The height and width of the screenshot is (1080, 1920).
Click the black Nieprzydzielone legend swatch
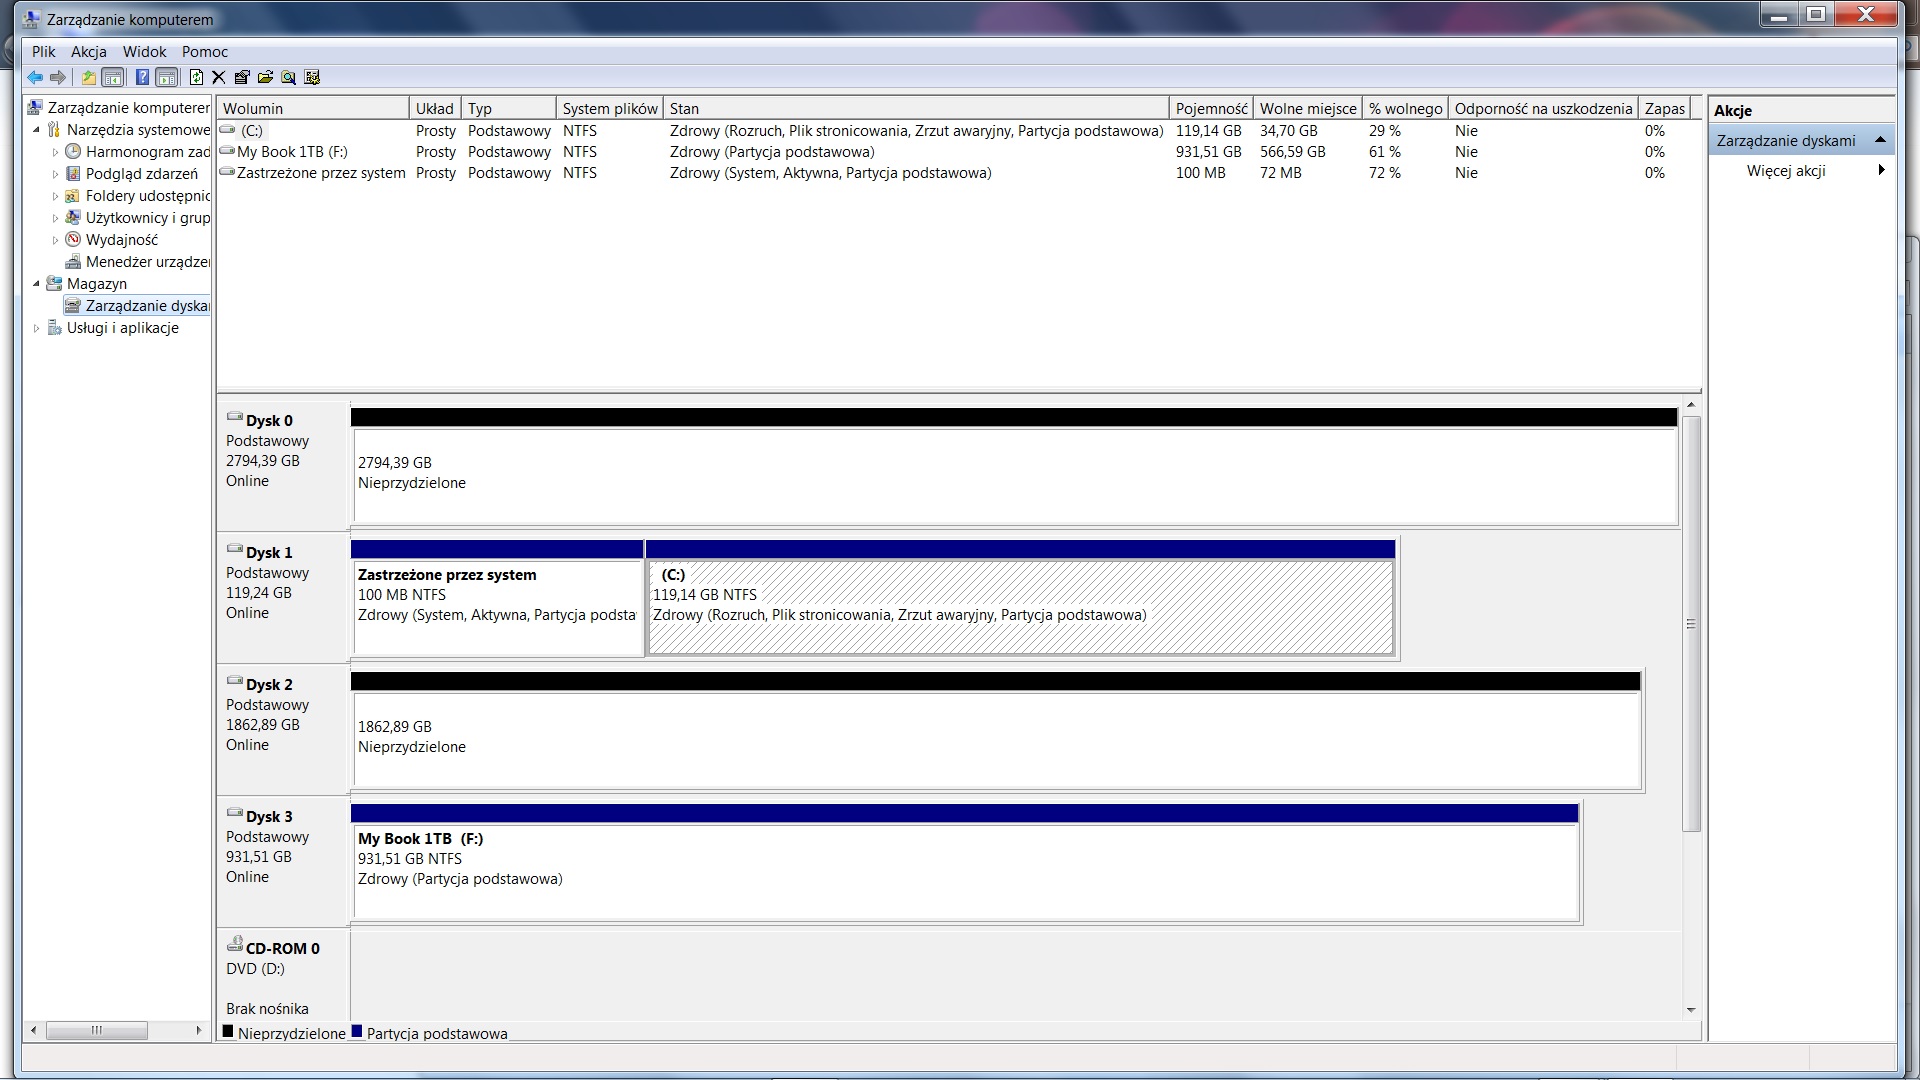tap(228, 1032)
